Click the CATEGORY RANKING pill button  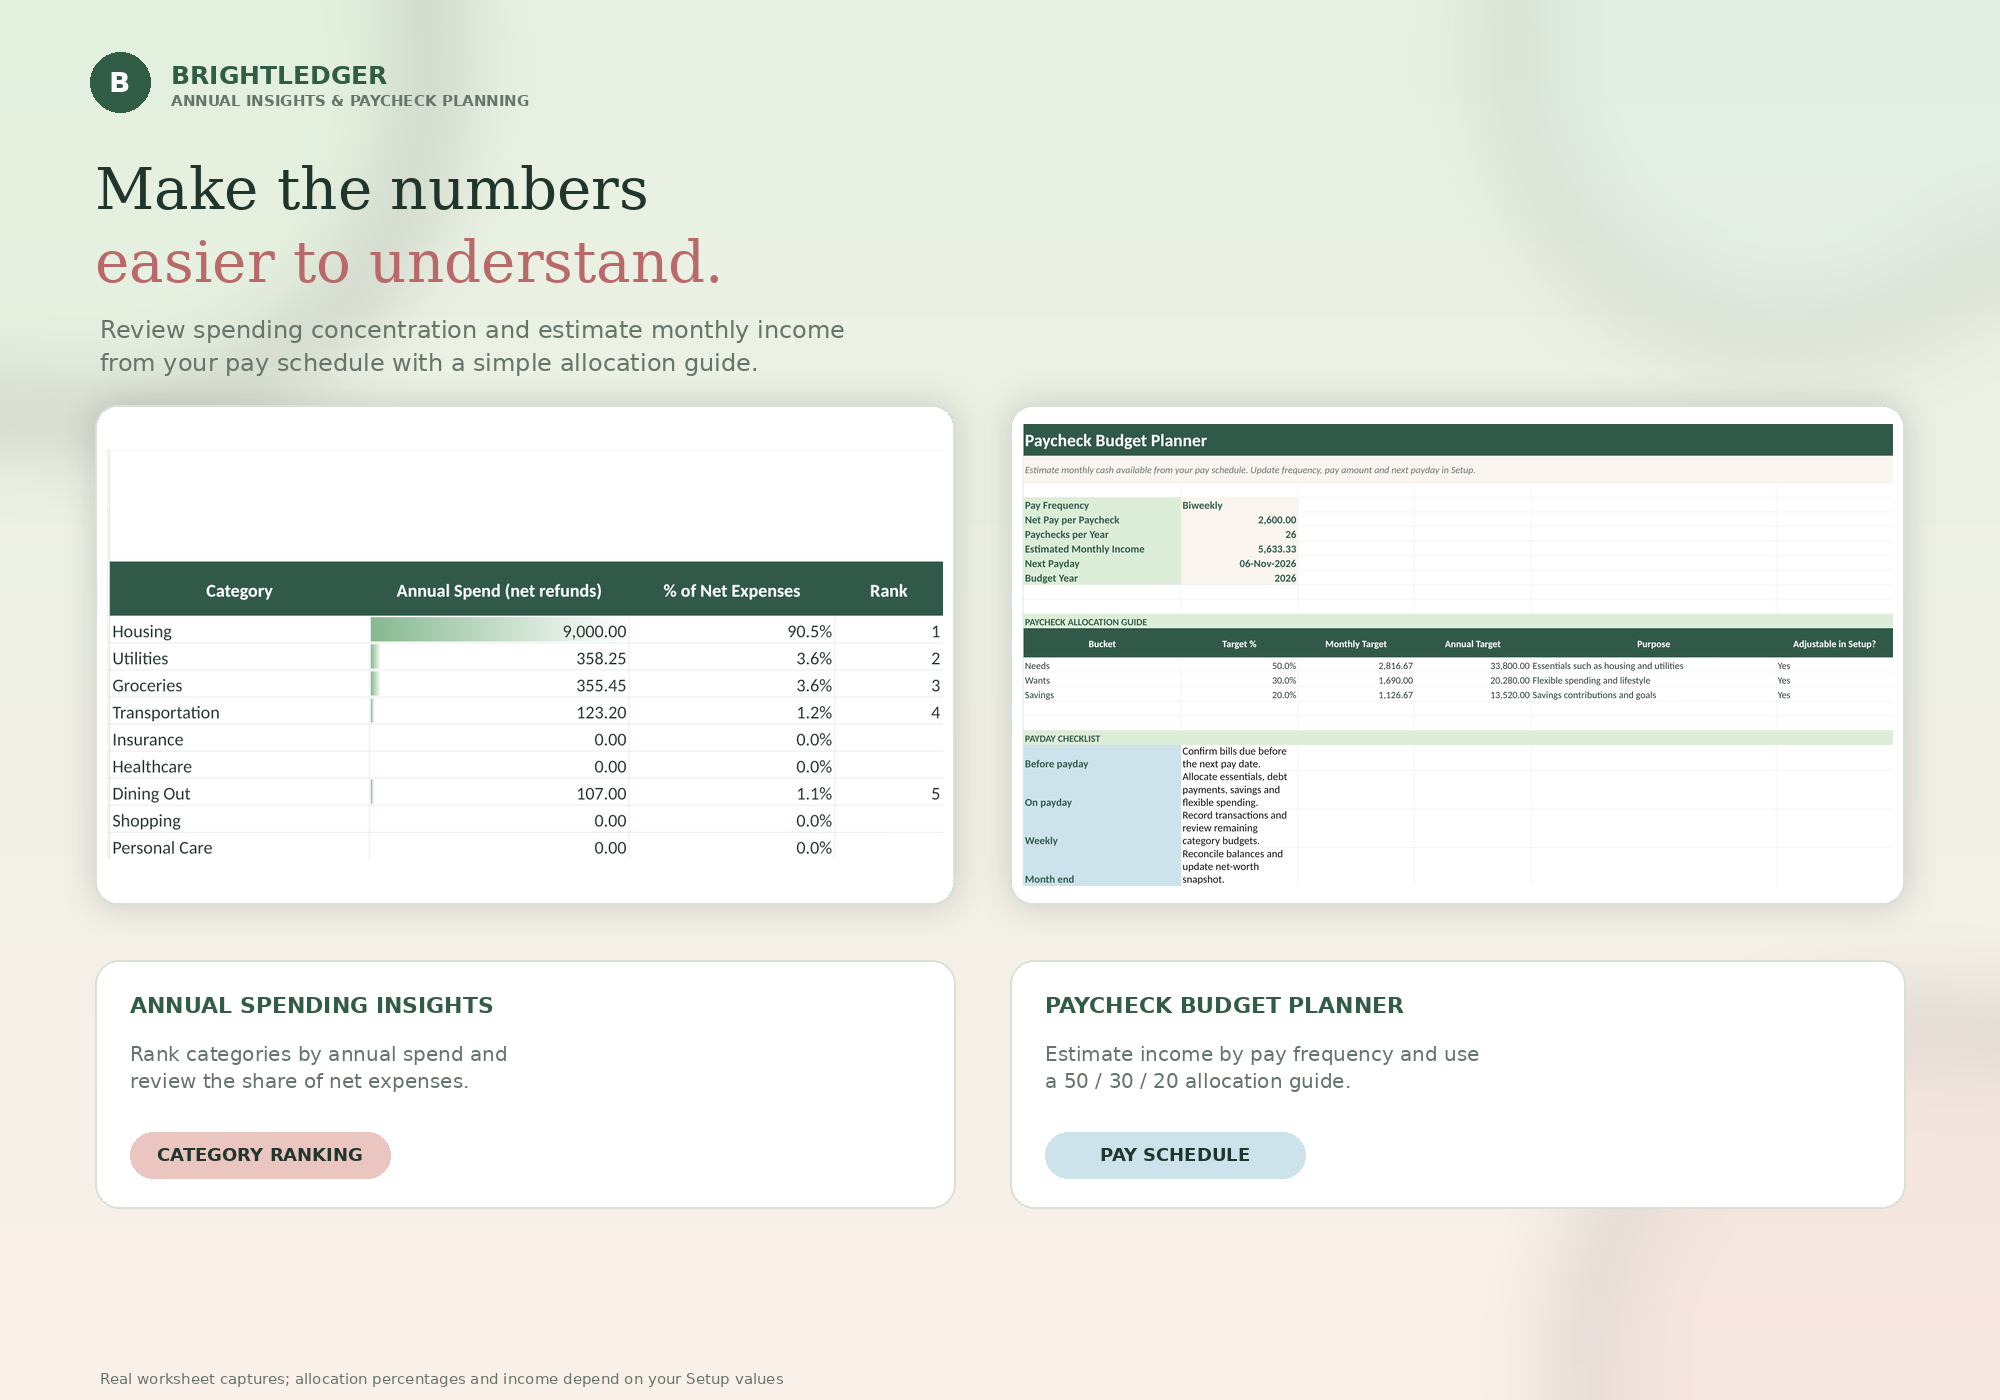click(x=260, y=1155)
